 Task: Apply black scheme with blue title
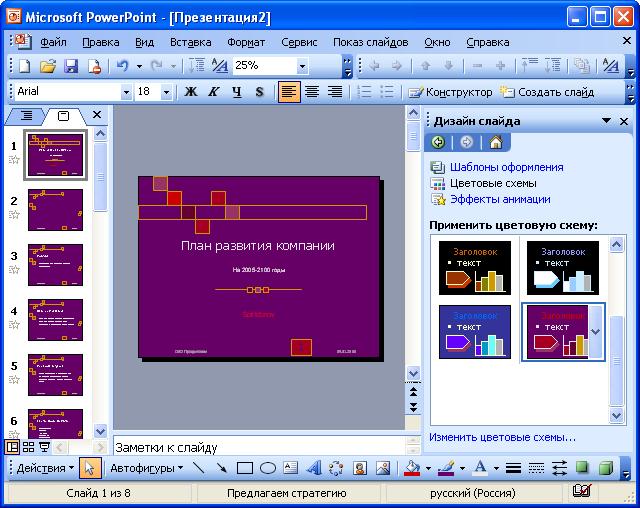pyautogui.click(x=563, y=268)
